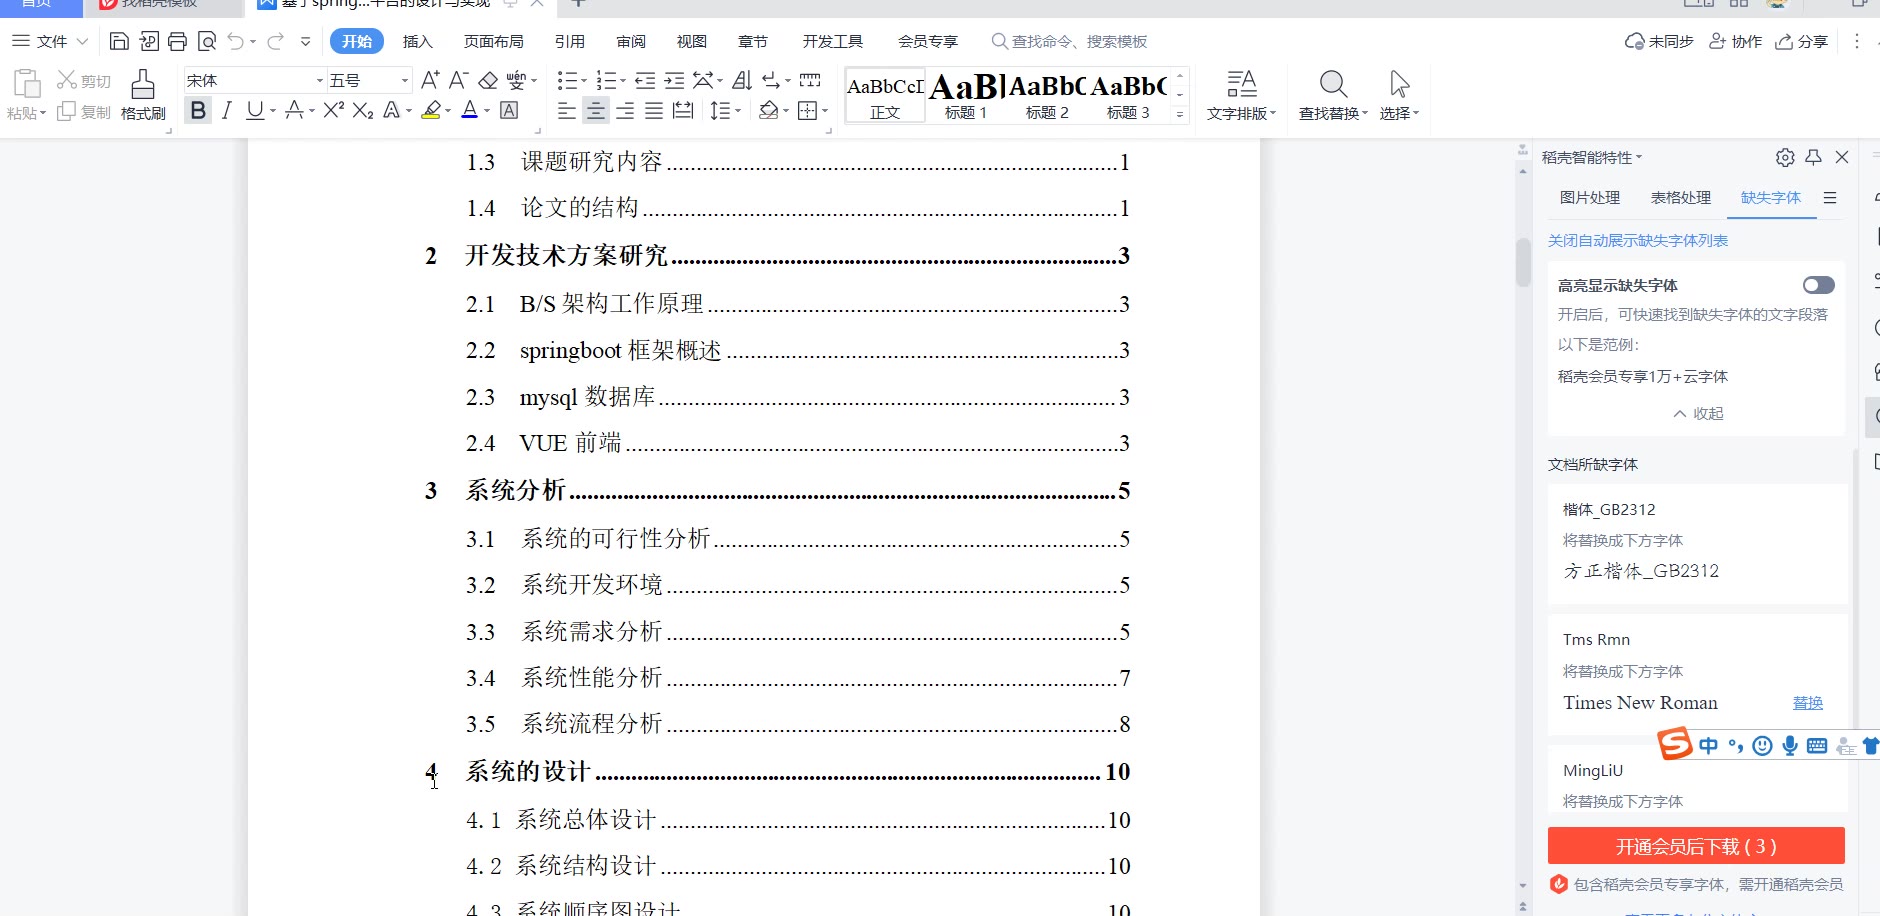Viewport: 1880px width, 916px height.
Task: Open the 页面布局 ribbon tab
Action: click(x=494, y=41)
